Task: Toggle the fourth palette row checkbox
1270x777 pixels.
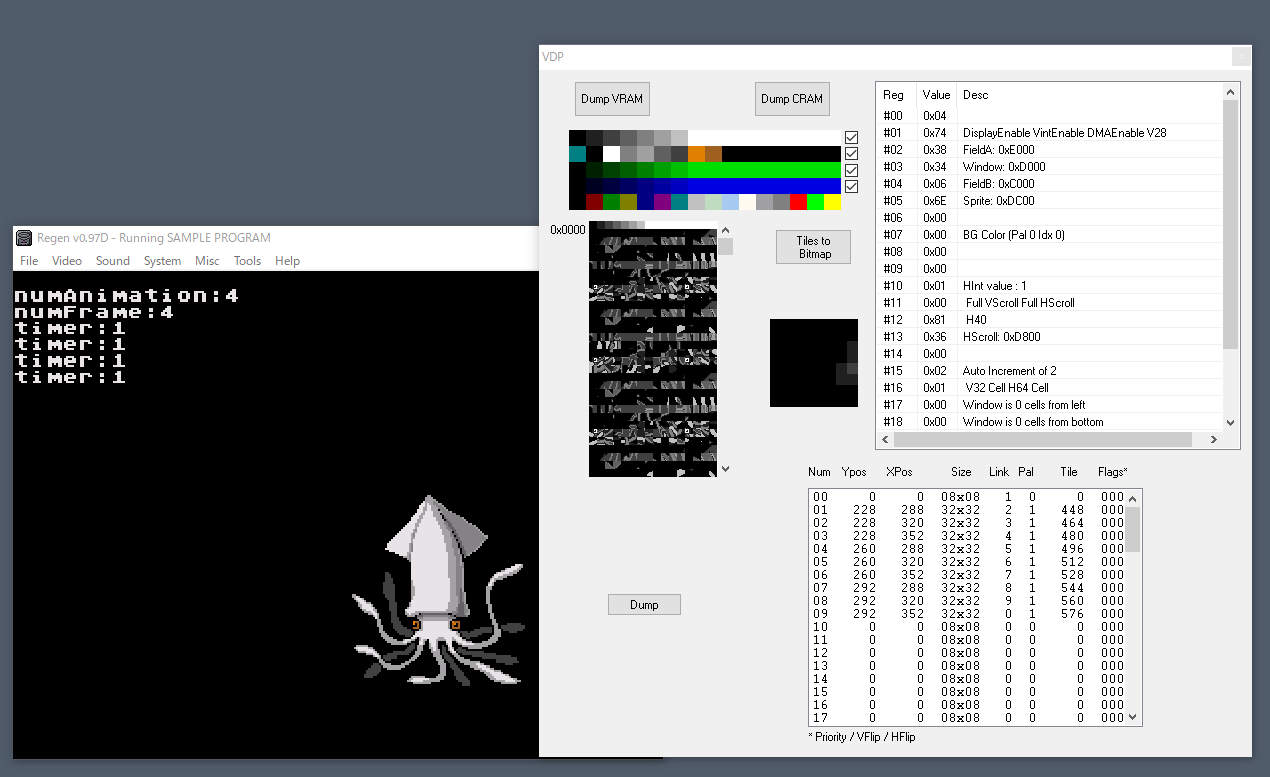Action: [851, 186]
